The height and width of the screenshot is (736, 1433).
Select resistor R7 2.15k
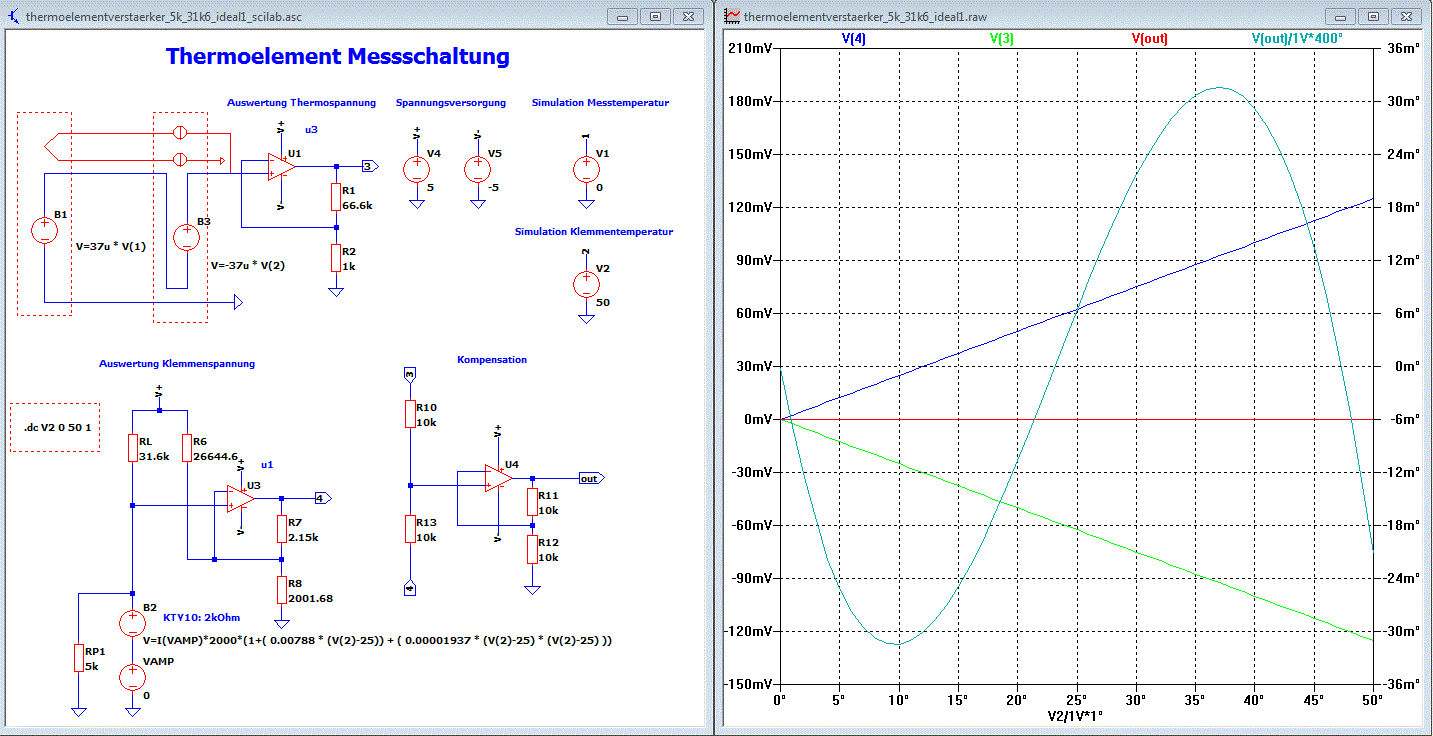point(281,529)
